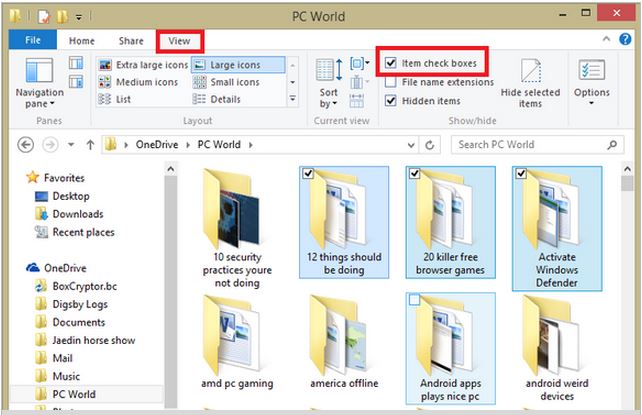642x415 pixels.
Task: Switch to the Home ribbon tab
Action: pos(81,41)
